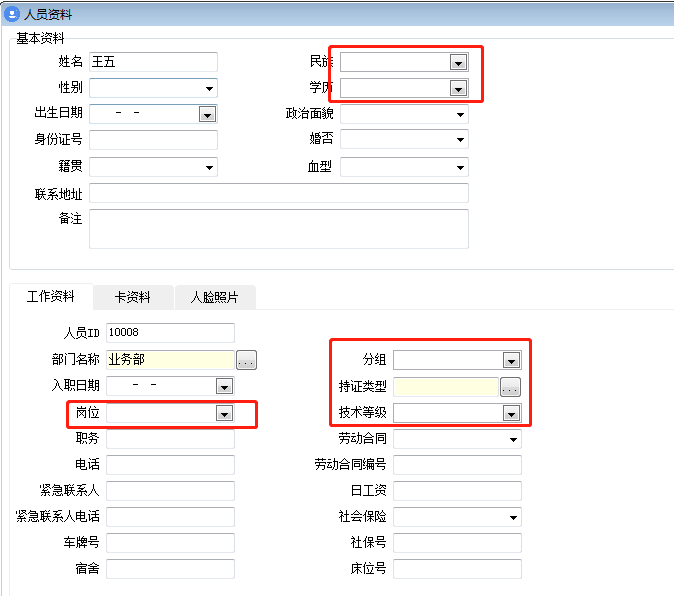The image size is (674, 596).
Task: Switch to the 人脸照片 tab
Action: coord(214,297)
